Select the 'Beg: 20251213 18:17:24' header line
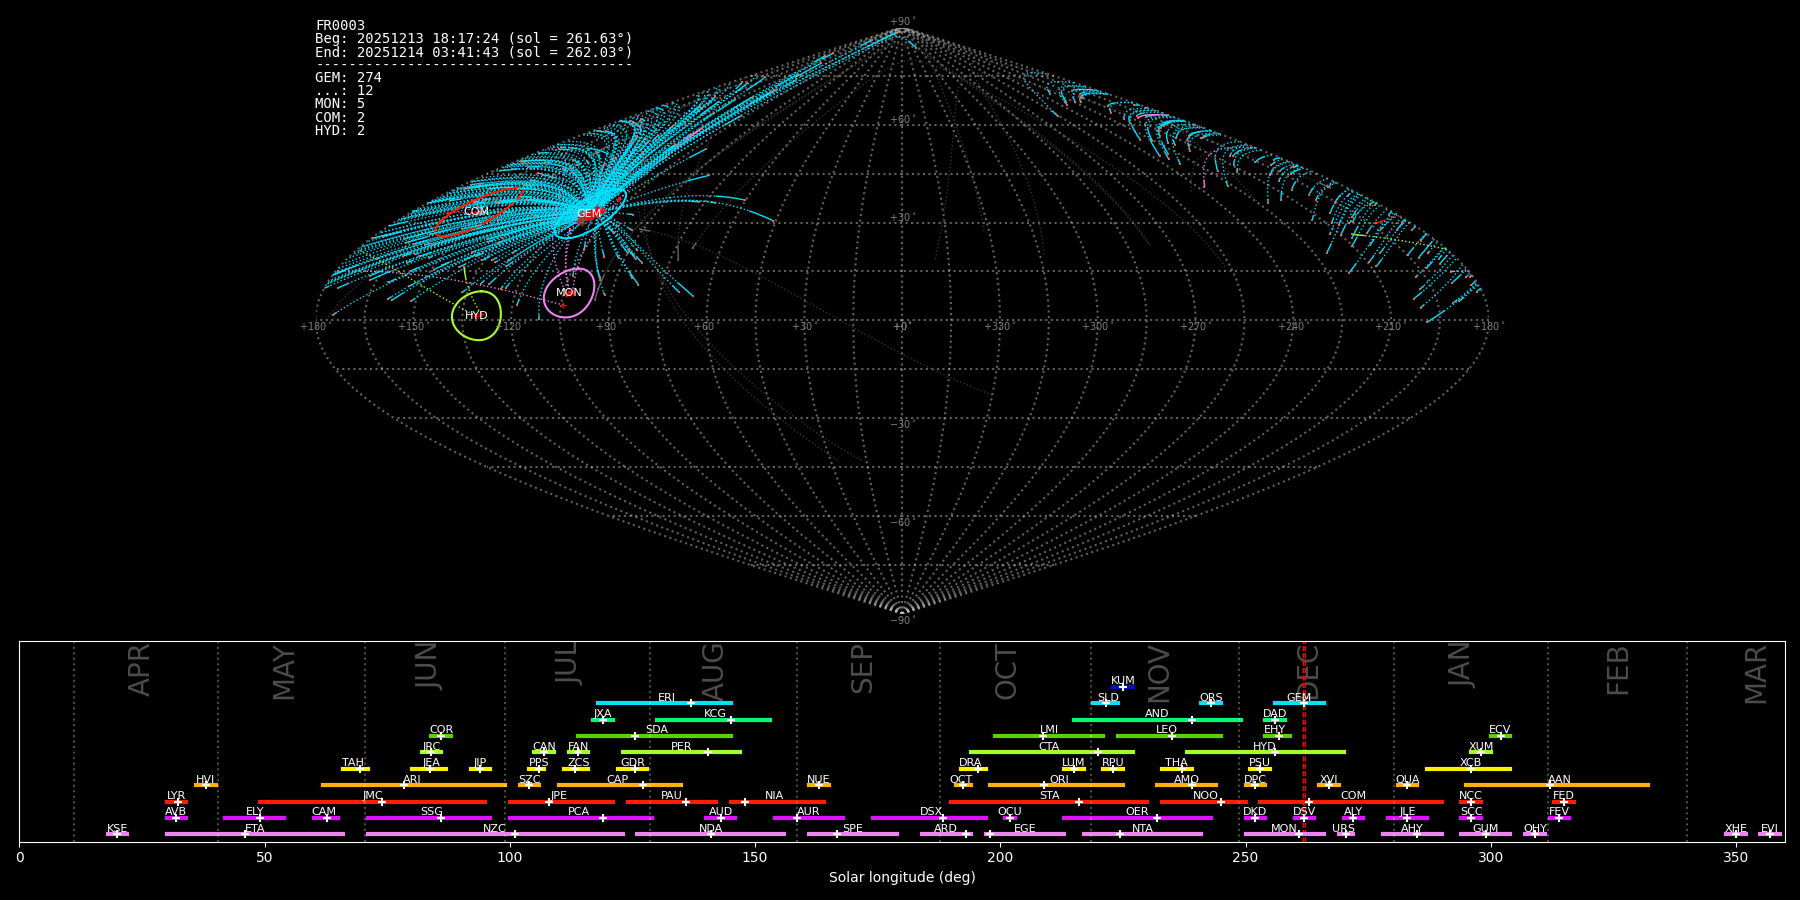This screenshot has width=1800, height=900. pos(474,38)
